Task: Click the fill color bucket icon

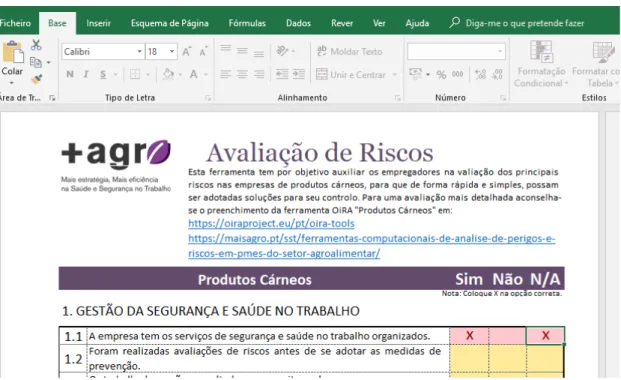Action: (x=168, y=74)
